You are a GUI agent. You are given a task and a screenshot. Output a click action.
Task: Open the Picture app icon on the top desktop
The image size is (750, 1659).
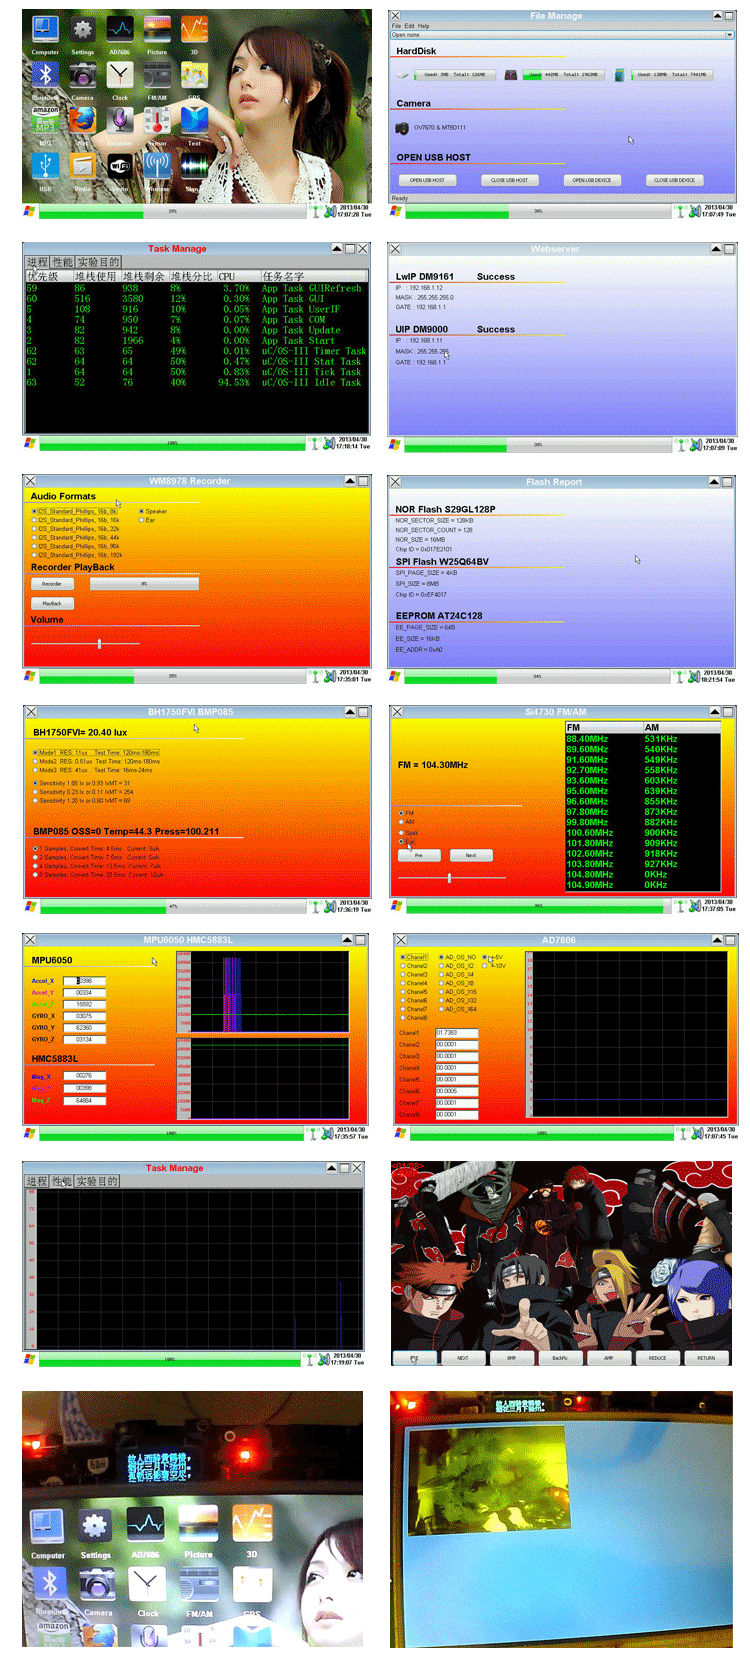157,30
